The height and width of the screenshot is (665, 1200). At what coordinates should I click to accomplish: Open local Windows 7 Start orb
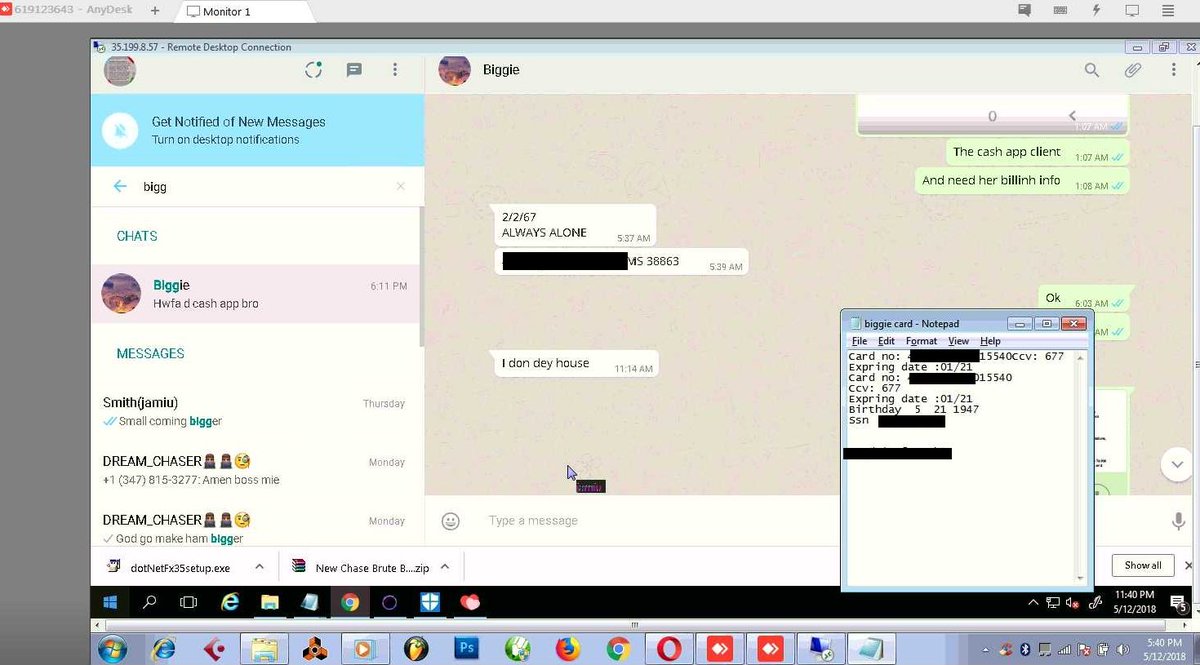[112, 648]
